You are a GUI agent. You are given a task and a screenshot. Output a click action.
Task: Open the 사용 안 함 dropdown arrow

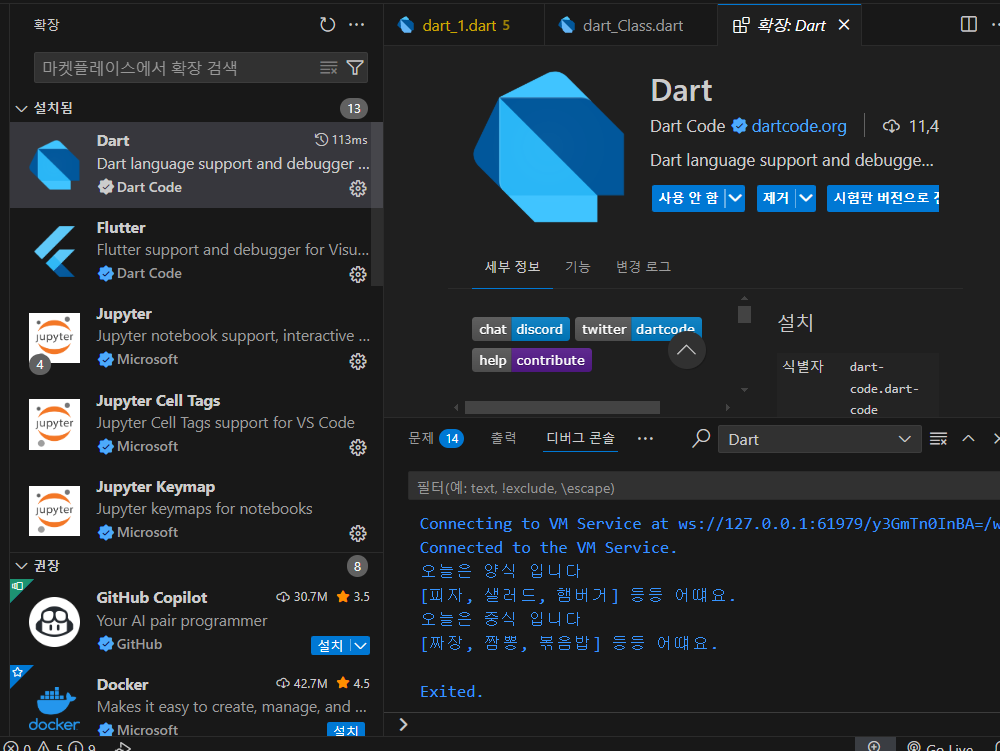pyautogui.click(x=735, y=198)
